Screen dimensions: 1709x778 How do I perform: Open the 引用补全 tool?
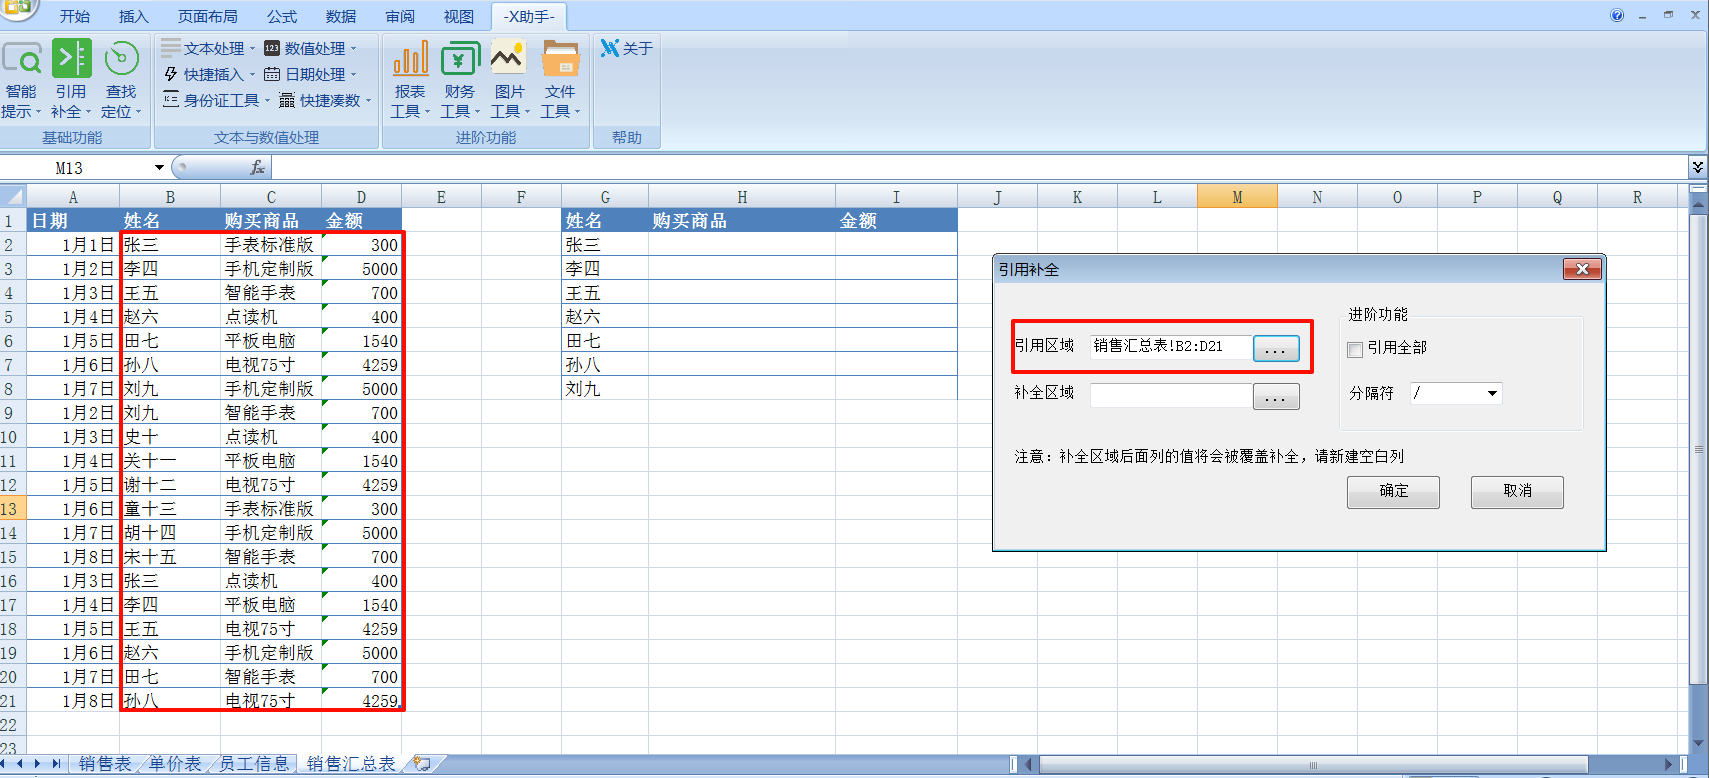(x=71, y=80)
